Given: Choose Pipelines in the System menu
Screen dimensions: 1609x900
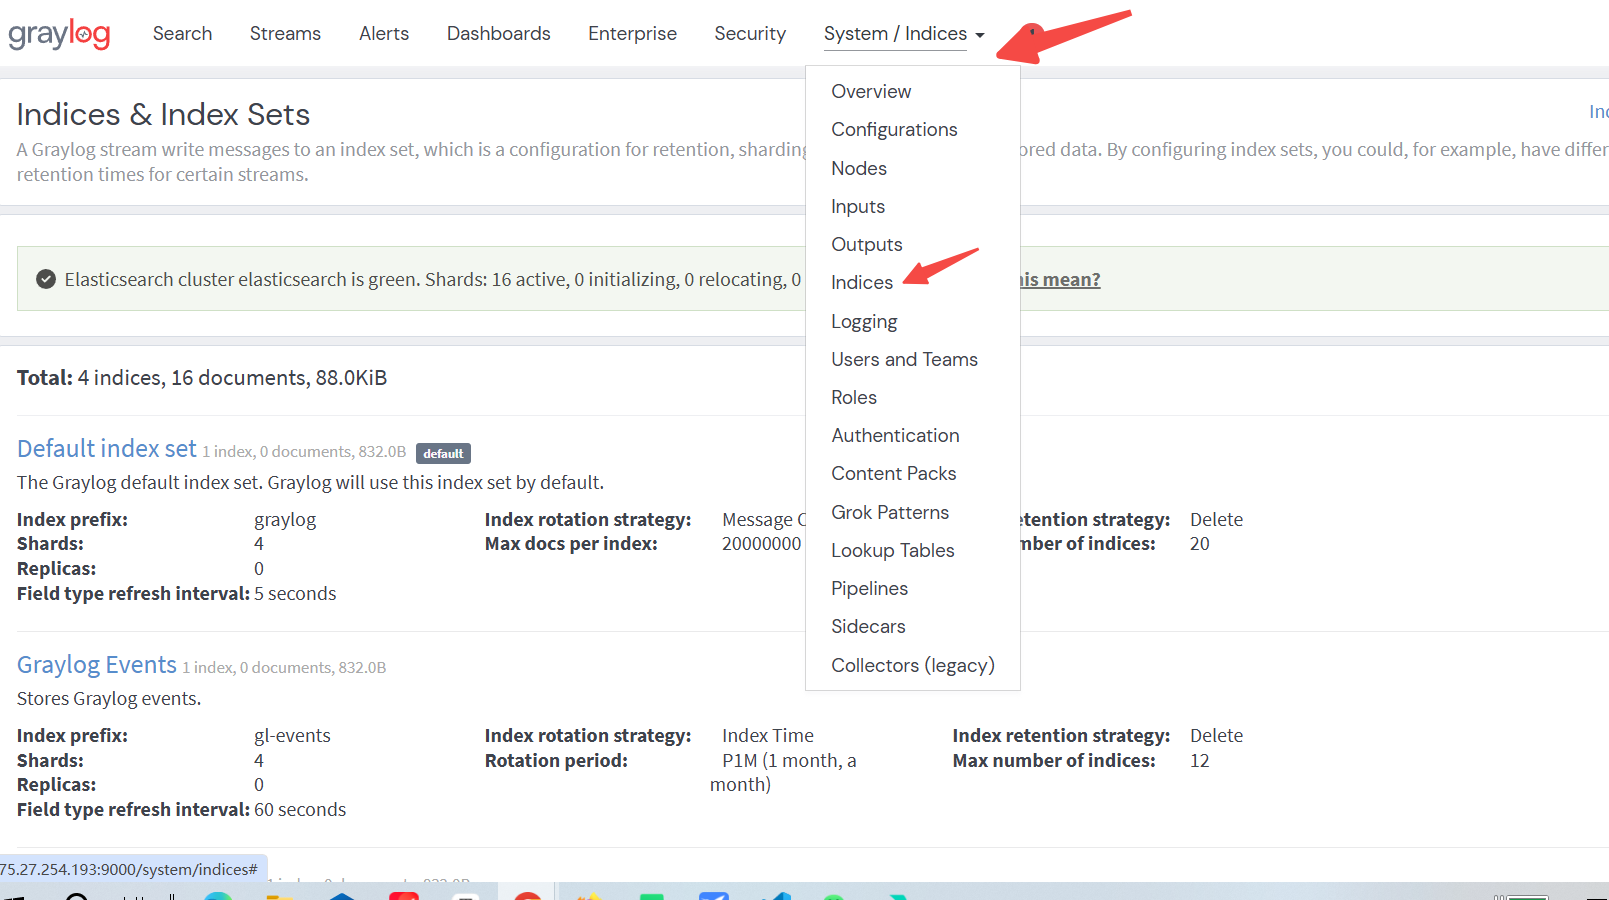Looking at the screenshot, I should coord(870,588).
